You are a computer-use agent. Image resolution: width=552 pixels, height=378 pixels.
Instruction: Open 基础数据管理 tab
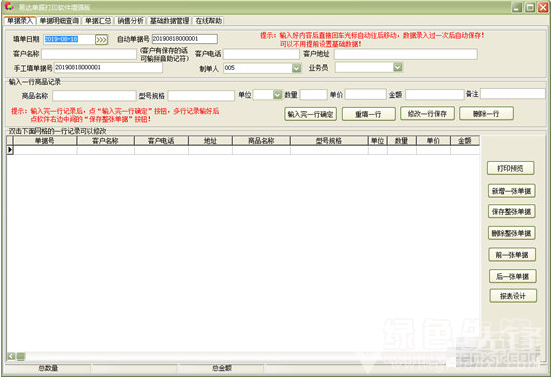169,21
